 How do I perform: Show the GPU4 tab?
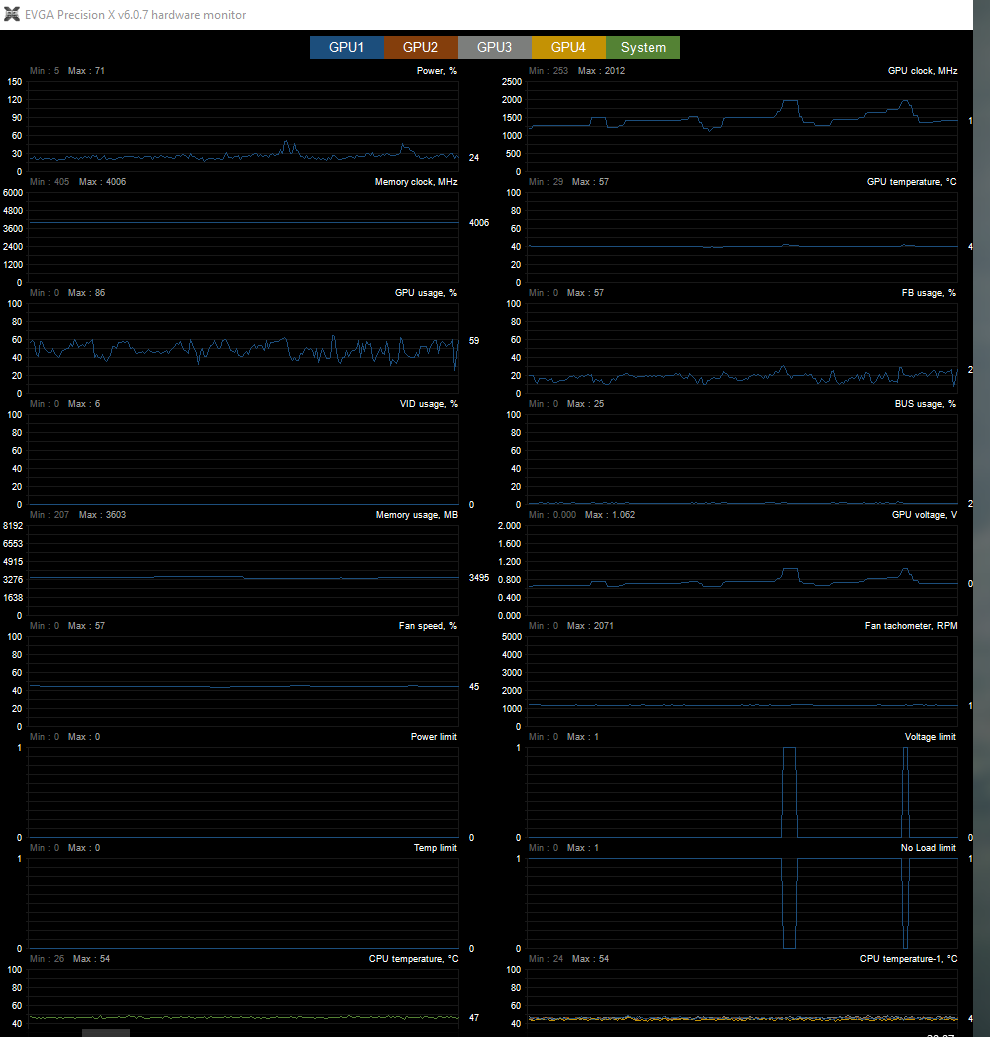pos(569,48)
